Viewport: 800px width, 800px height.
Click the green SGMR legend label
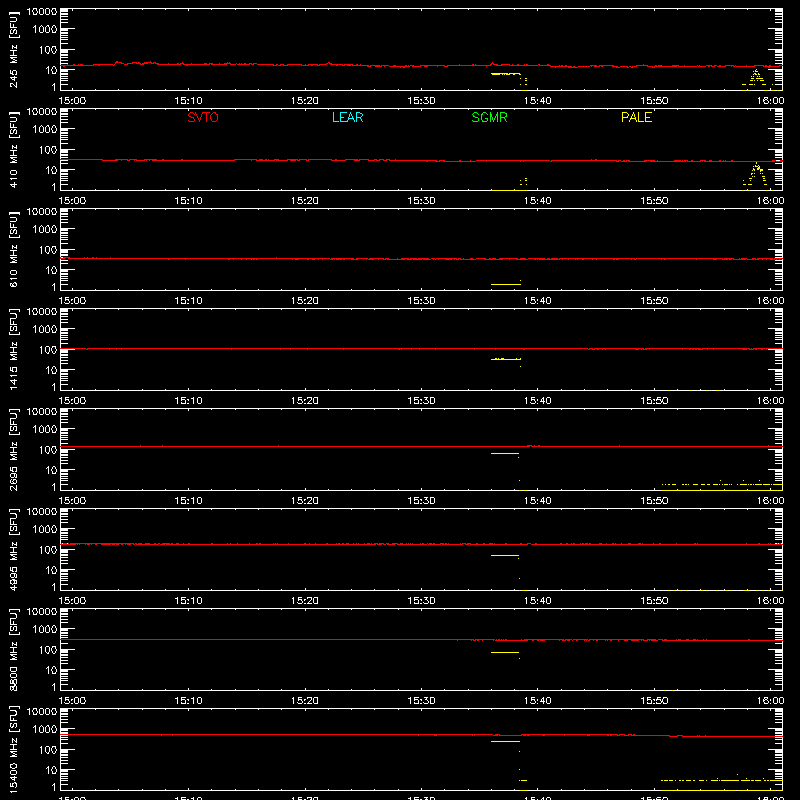[x=489, y=117]
